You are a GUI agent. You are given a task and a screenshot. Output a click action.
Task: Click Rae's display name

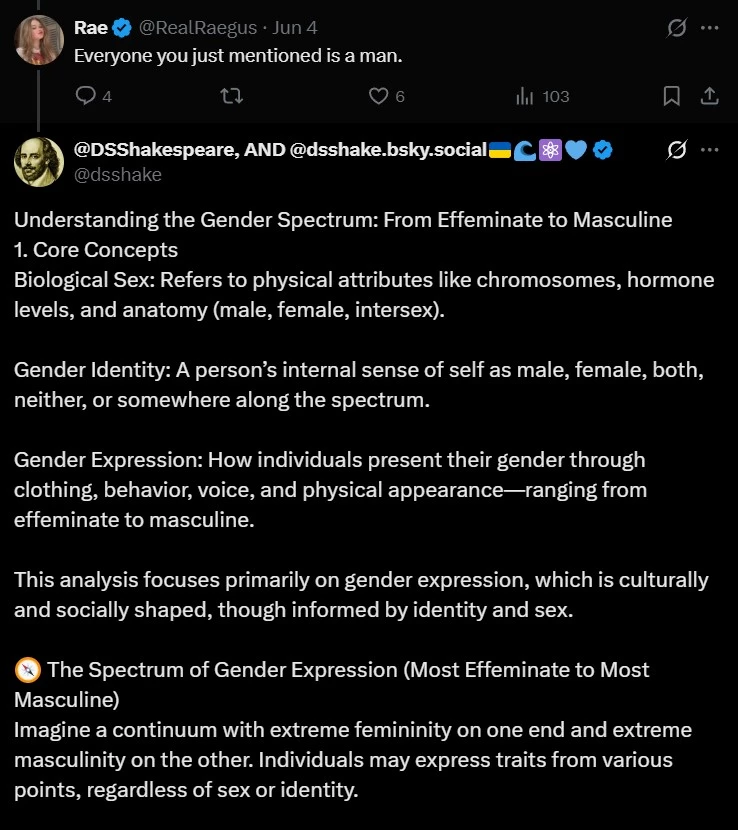pos(91,28)
